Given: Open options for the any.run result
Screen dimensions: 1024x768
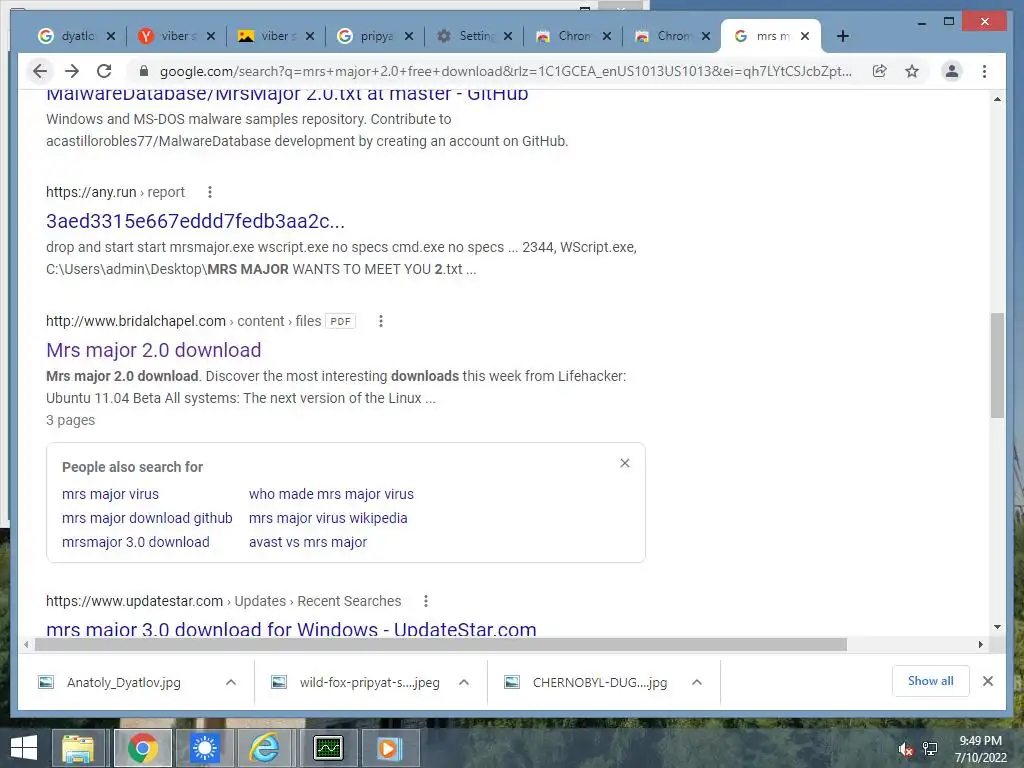Looking at the screenshot, I should coord(210,192).
